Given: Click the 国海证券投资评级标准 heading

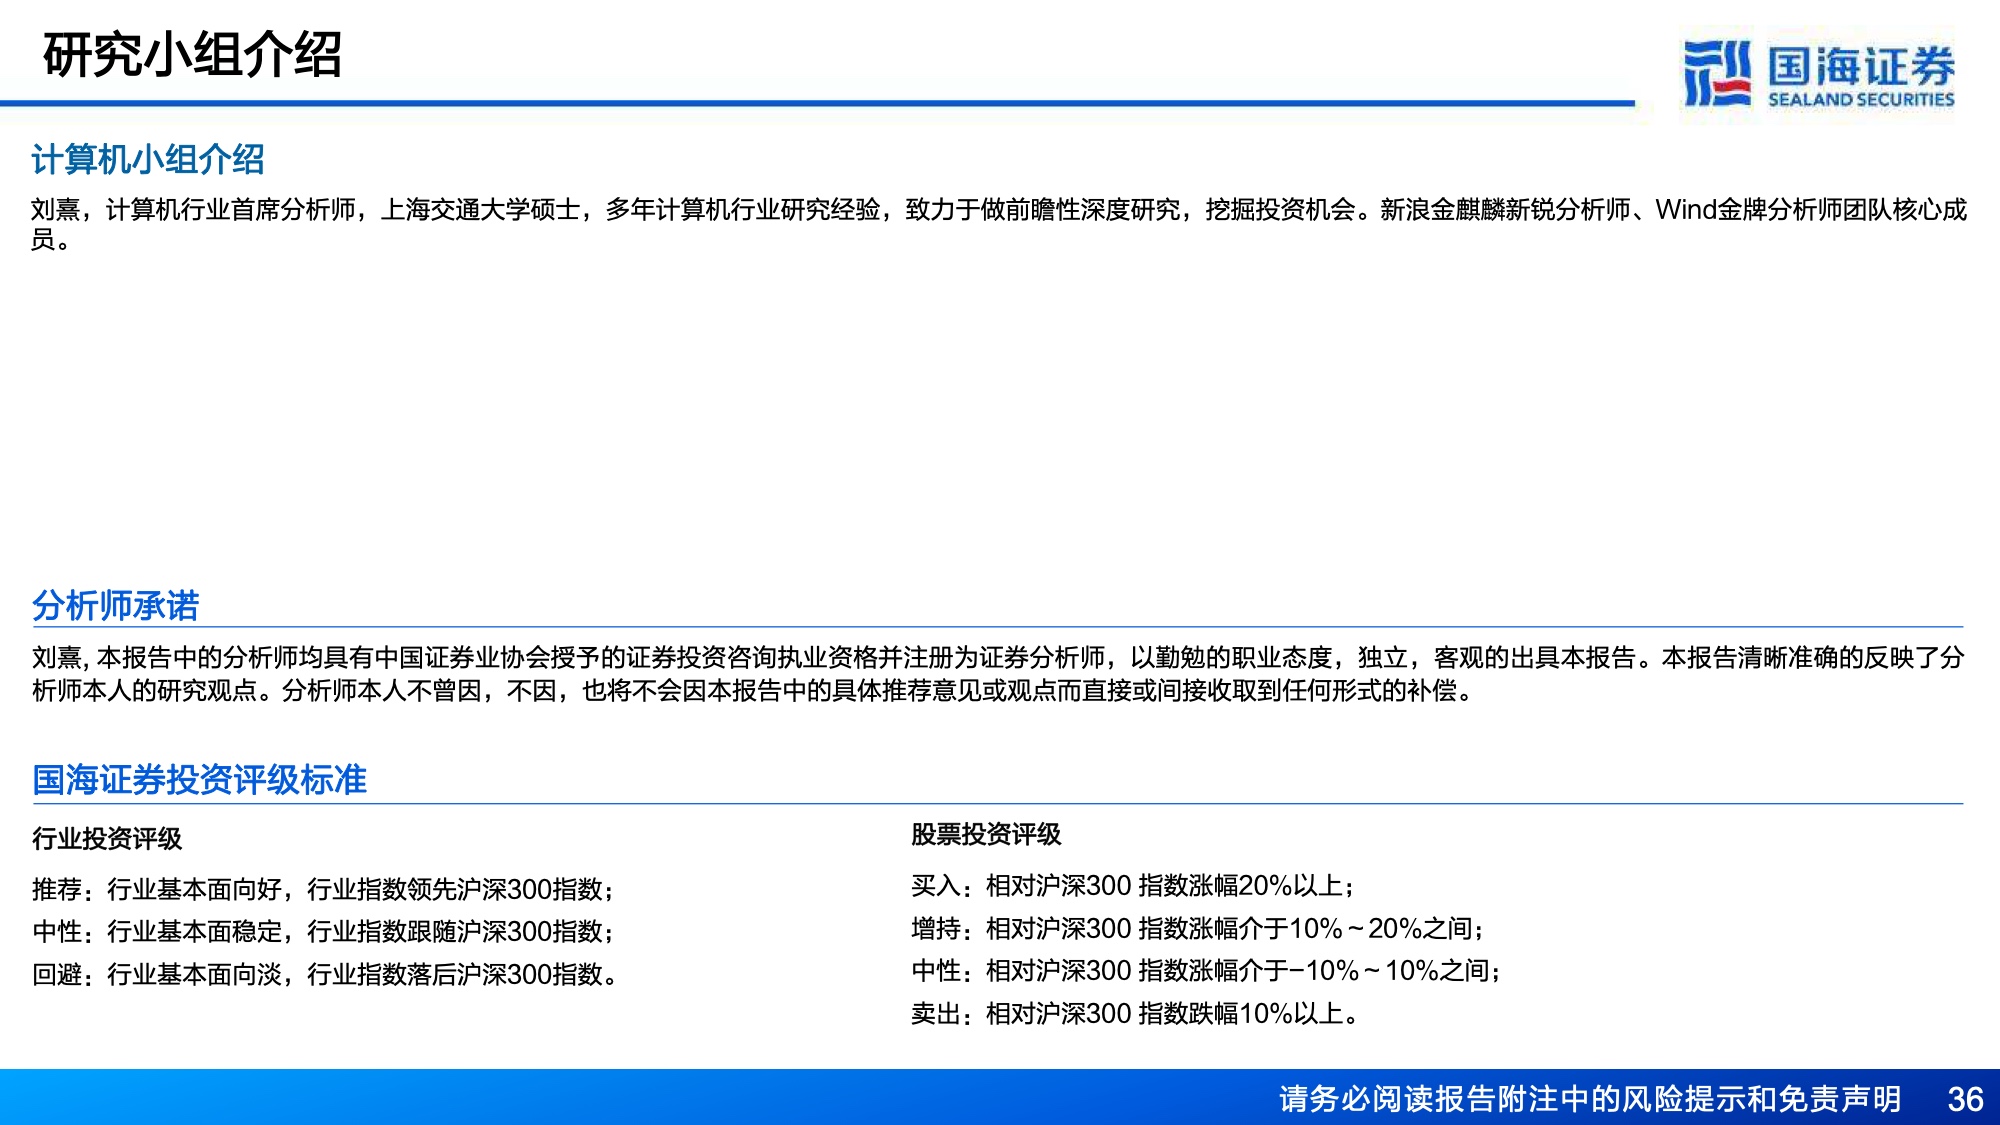Looking at the screenshot, I should click(x=199, y=780).
